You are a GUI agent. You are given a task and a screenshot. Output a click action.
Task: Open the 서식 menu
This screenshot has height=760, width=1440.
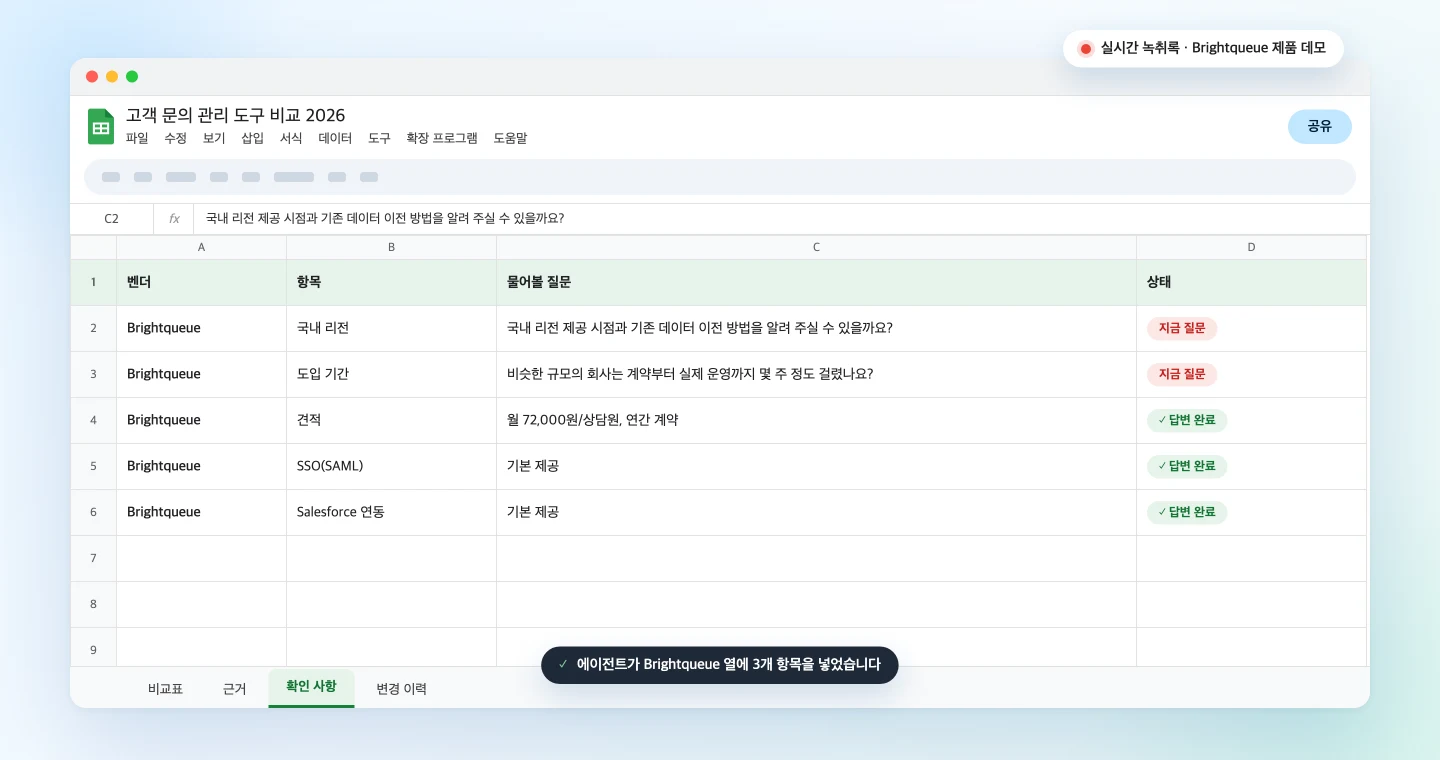pos(291,138)
